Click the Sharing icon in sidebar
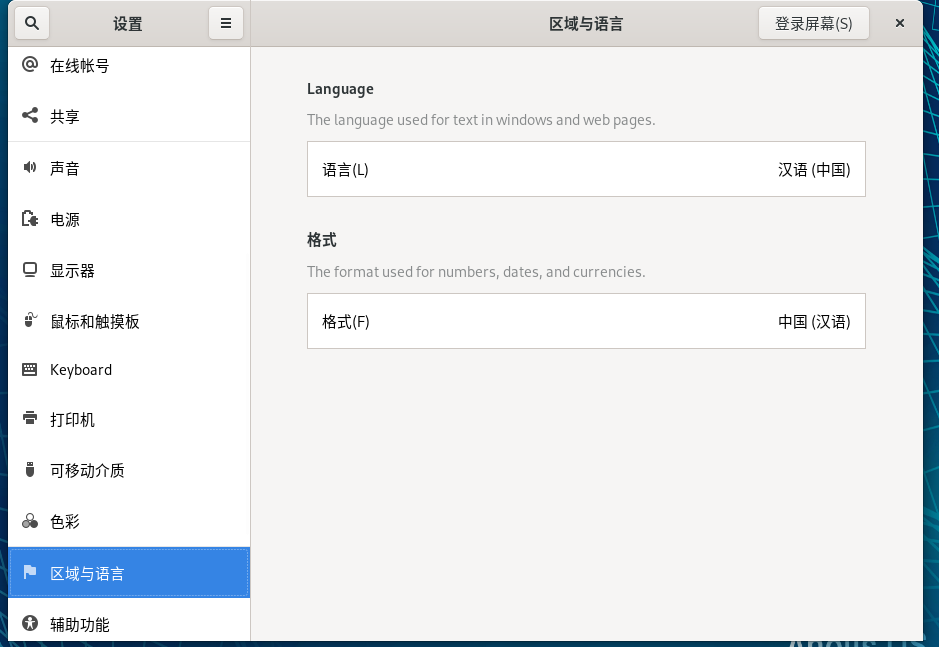The width and height of the screenshot is (939, 647). tap(30, 116)
